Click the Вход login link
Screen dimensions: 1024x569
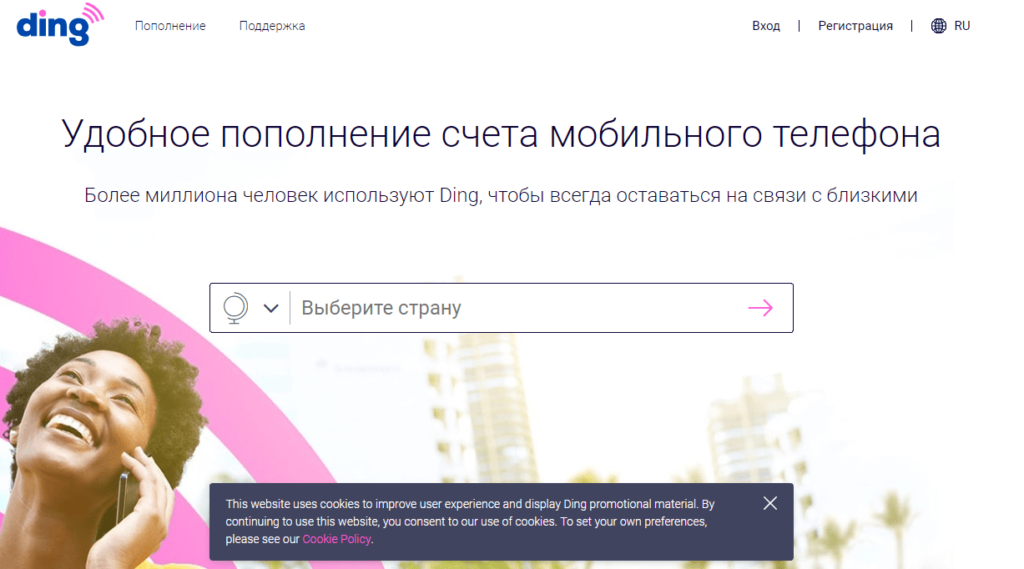pyautogui.click(x=765, y=26)
